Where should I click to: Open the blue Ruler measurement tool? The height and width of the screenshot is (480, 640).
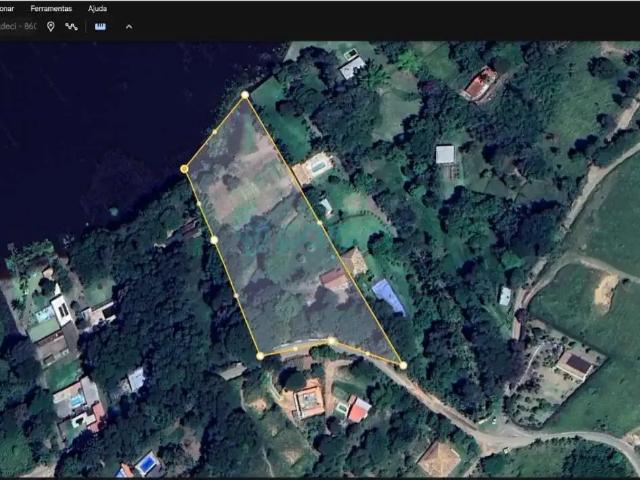[x=100, y=26]
